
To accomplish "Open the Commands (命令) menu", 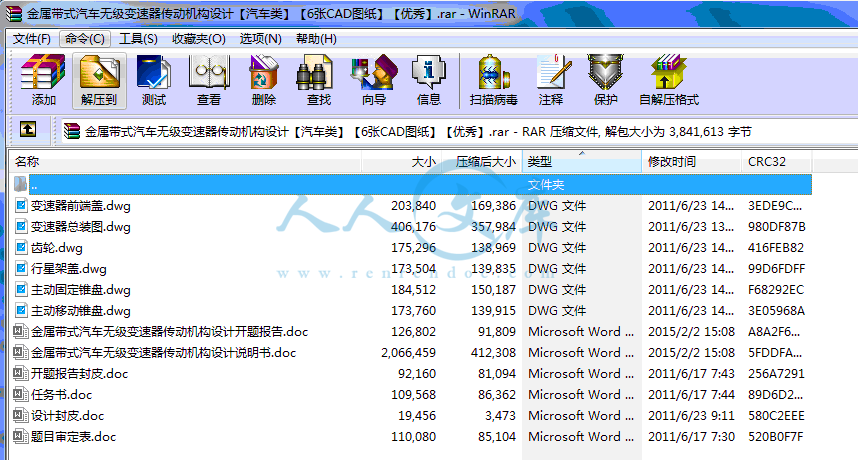I will coord(85,39).
